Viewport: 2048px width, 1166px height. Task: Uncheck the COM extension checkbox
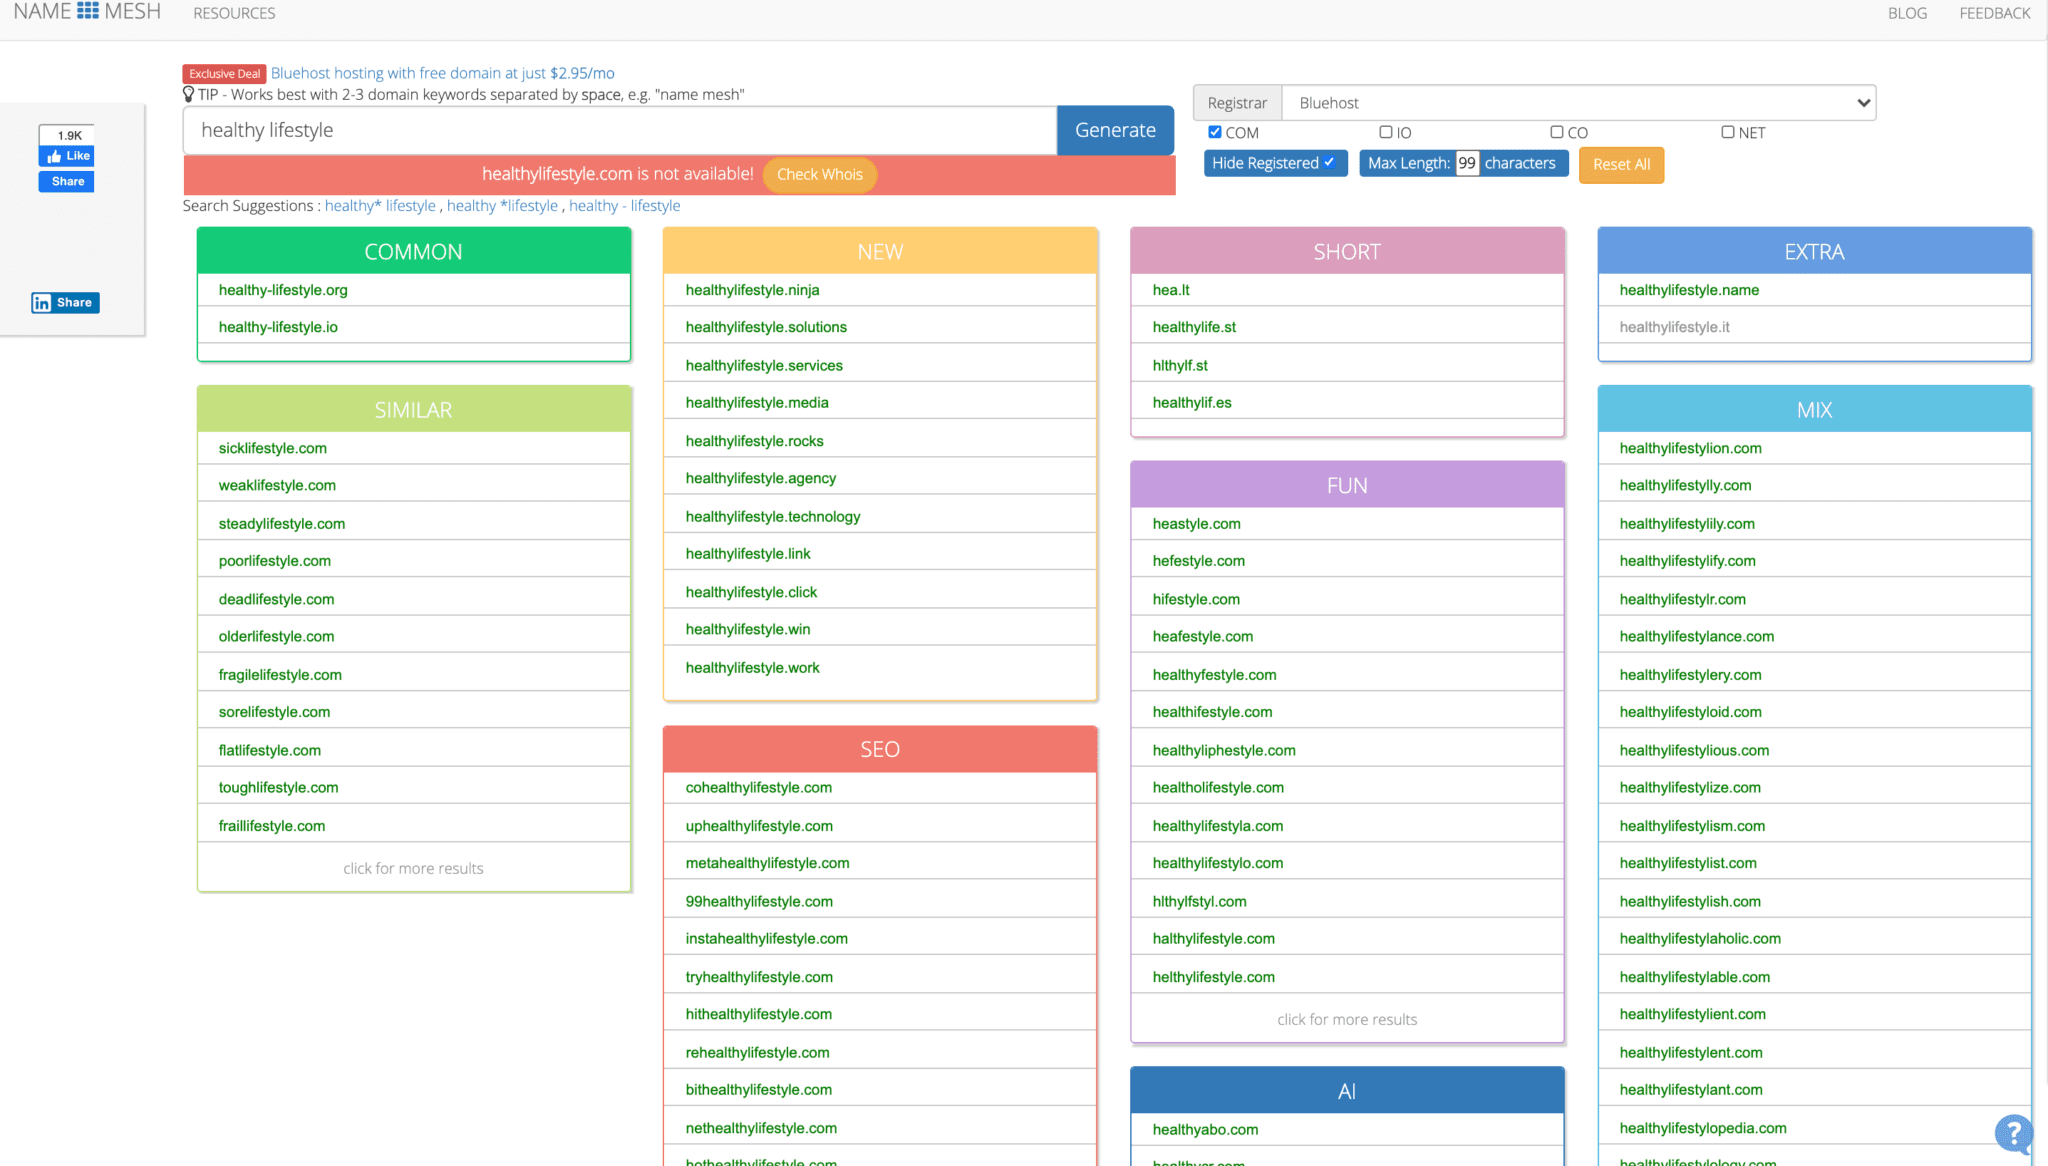(1215, 132)
